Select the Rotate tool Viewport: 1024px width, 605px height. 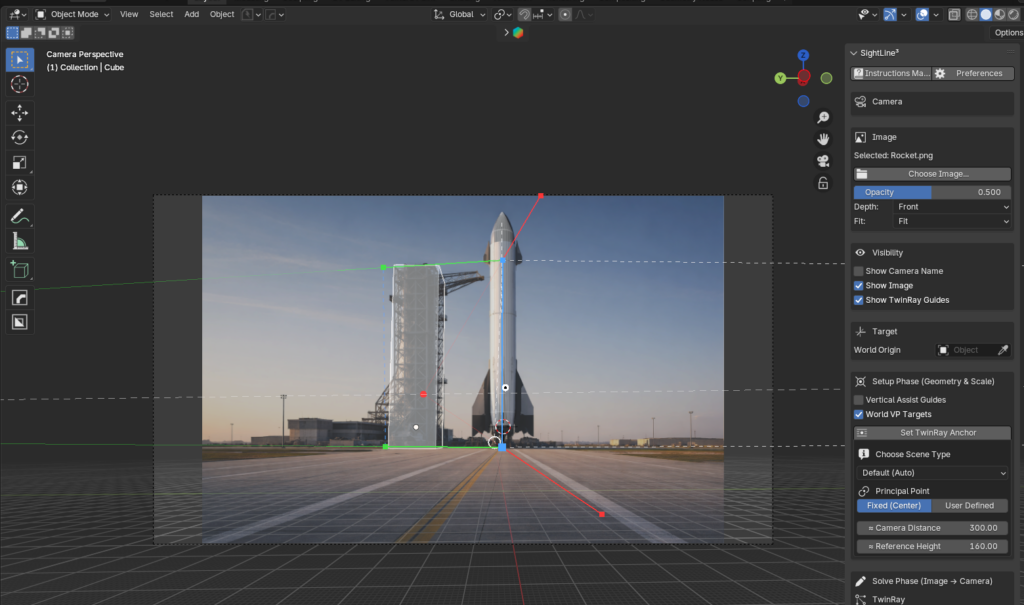point(20,137)
